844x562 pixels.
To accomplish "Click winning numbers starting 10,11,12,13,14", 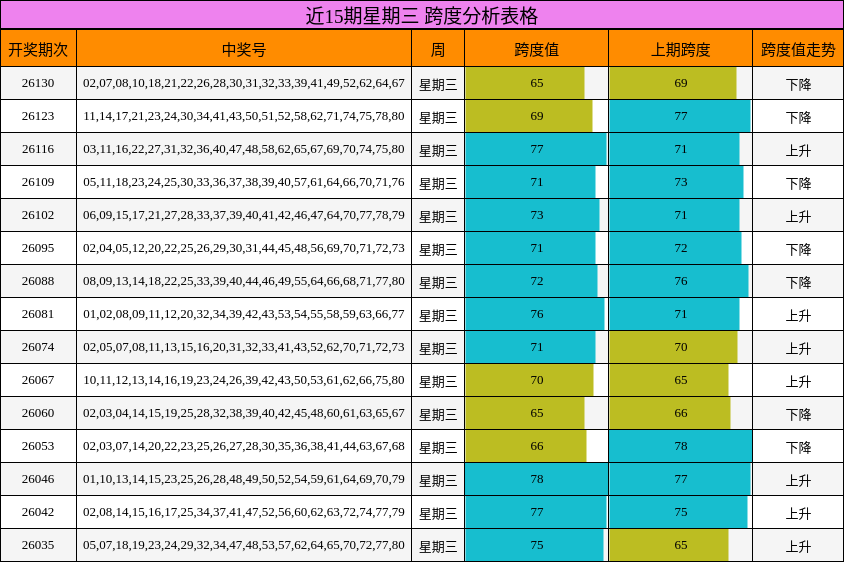I will click(x=244, y=380).
